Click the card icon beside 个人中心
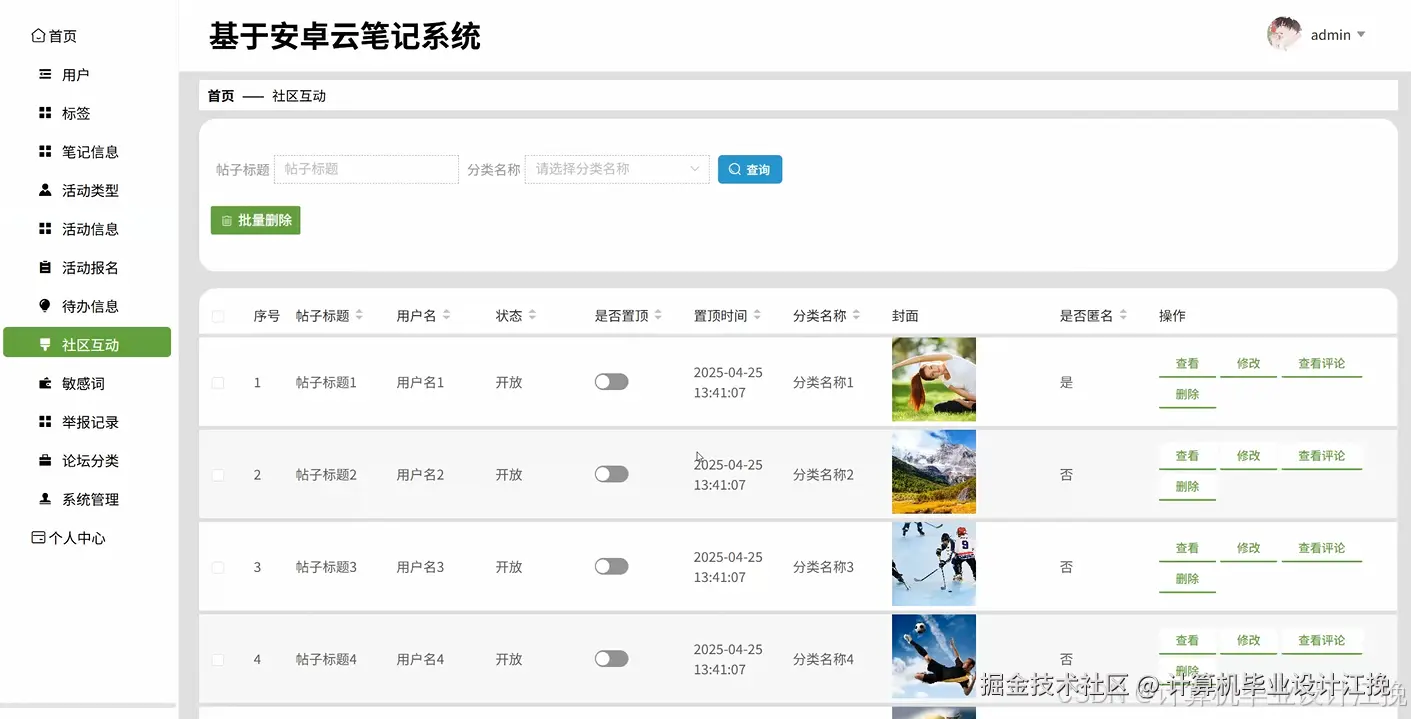The width and height of the screenshot is (1411, 719). tap(38, 537)
